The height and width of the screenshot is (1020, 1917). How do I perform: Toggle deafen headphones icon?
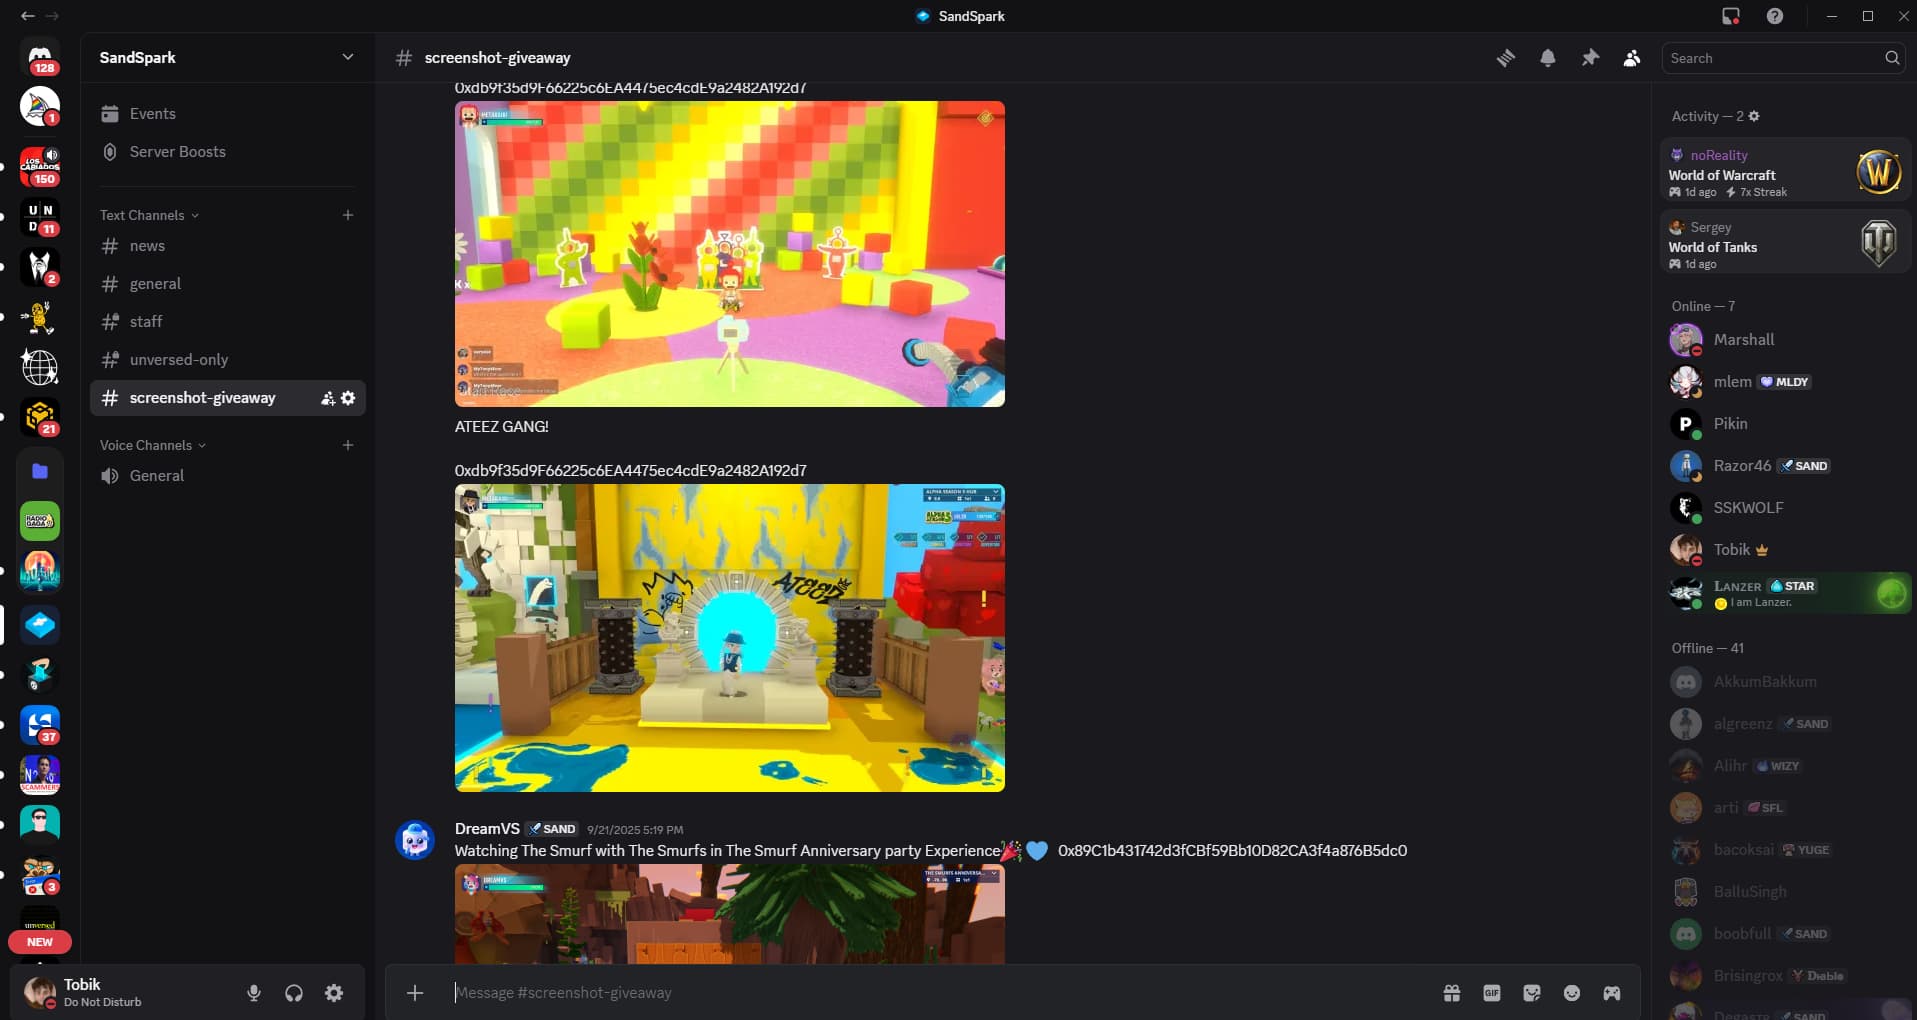(x=294, y=993)
